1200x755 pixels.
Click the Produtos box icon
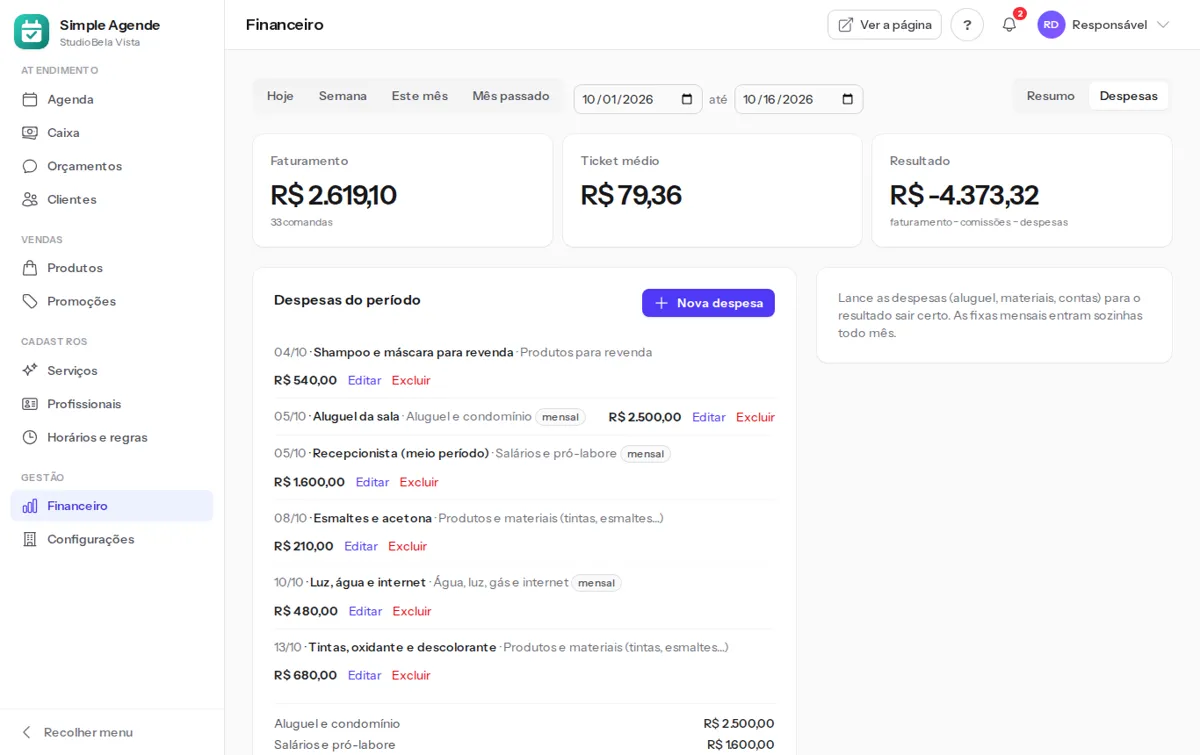point(30,268)
